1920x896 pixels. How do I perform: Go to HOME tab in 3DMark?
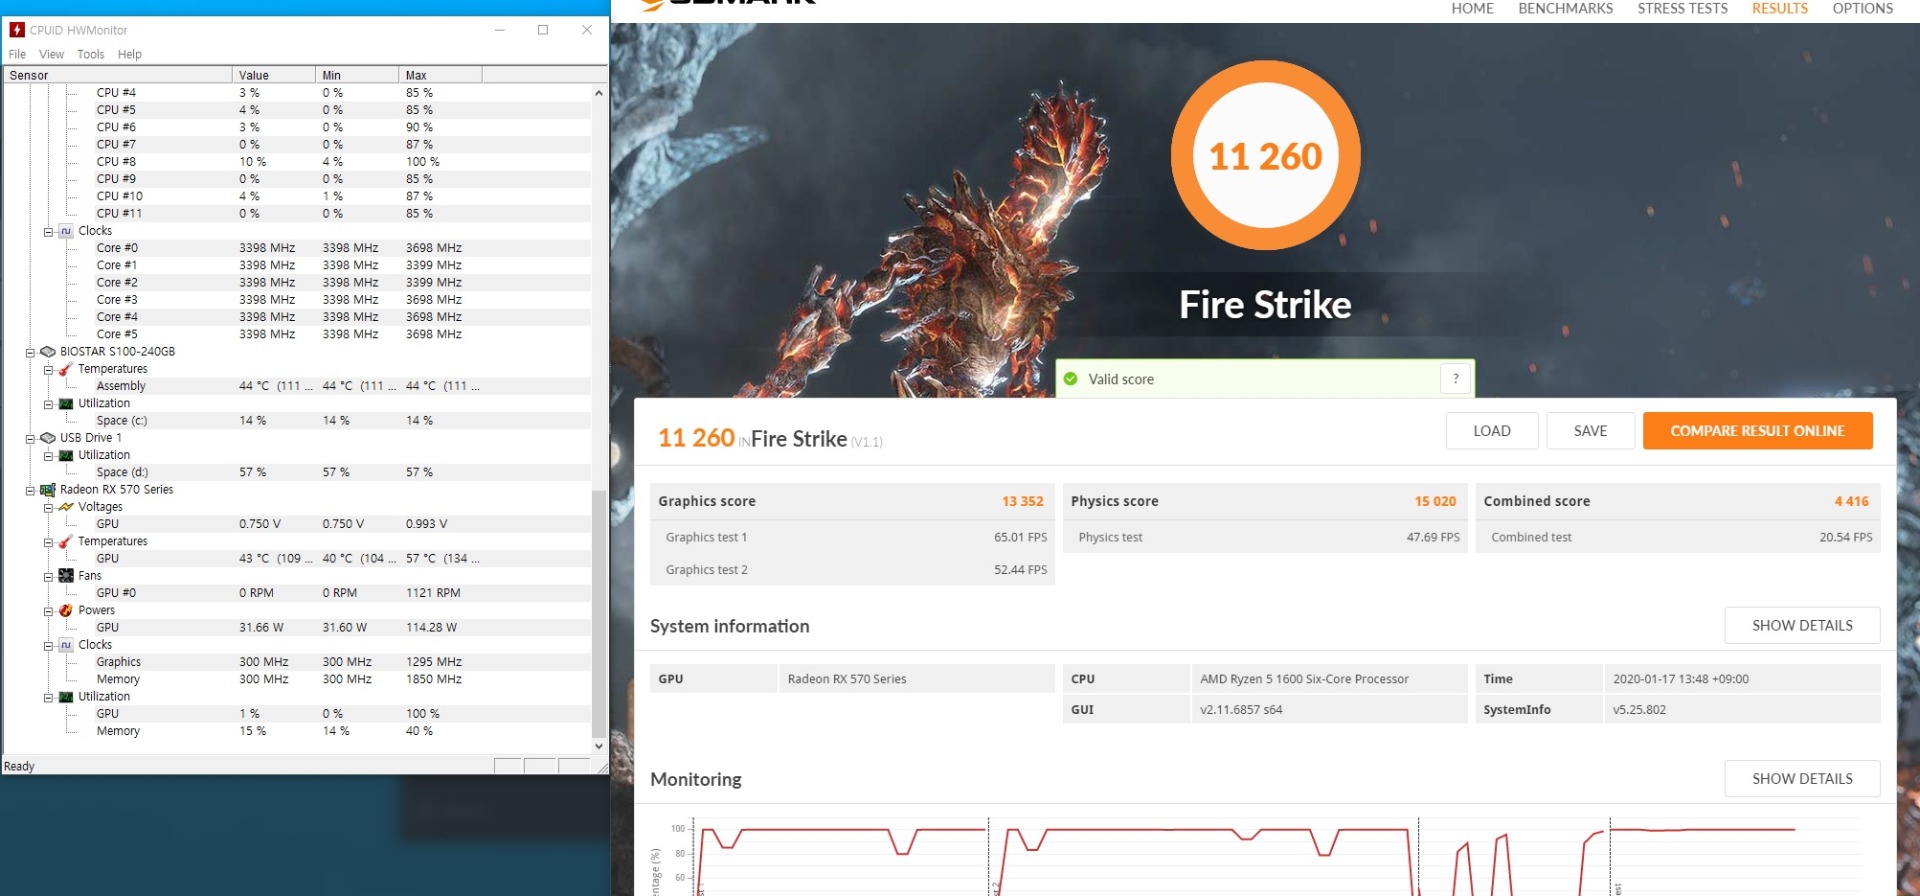(1472, 8)
